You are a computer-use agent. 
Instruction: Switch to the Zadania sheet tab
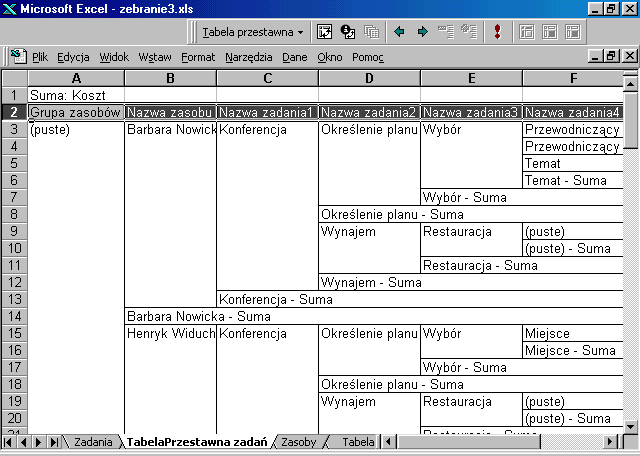point(93,441)
